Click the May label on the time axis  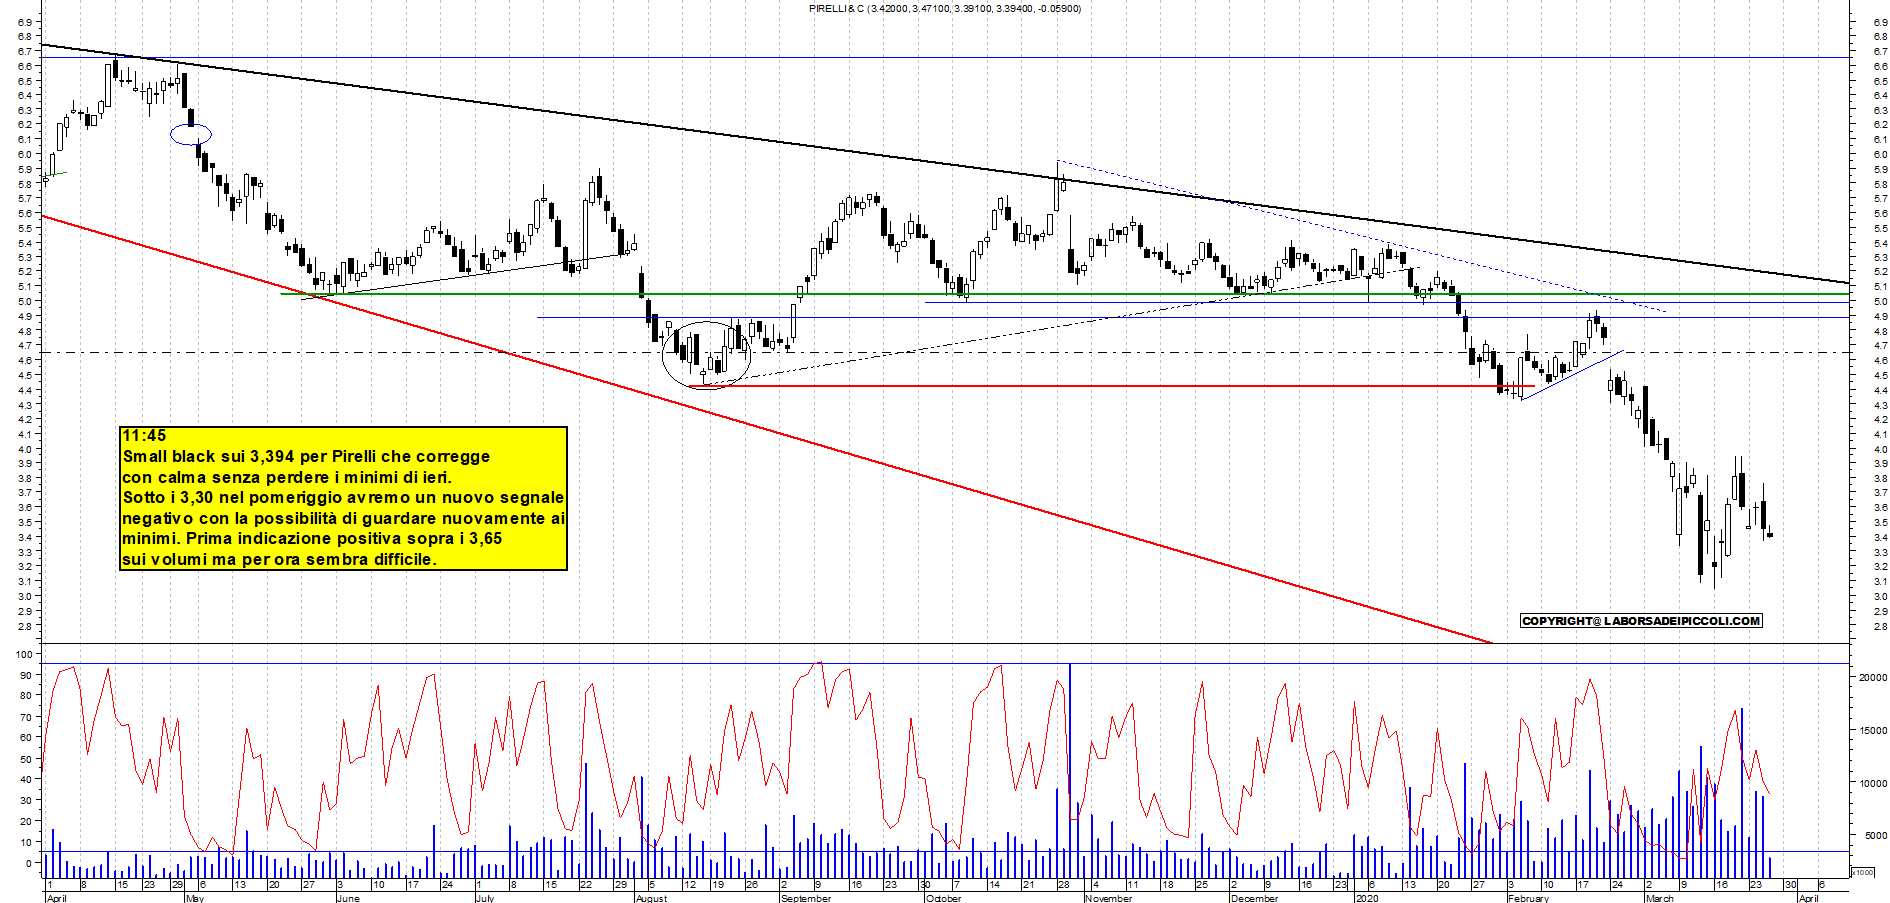pos(195,898)
